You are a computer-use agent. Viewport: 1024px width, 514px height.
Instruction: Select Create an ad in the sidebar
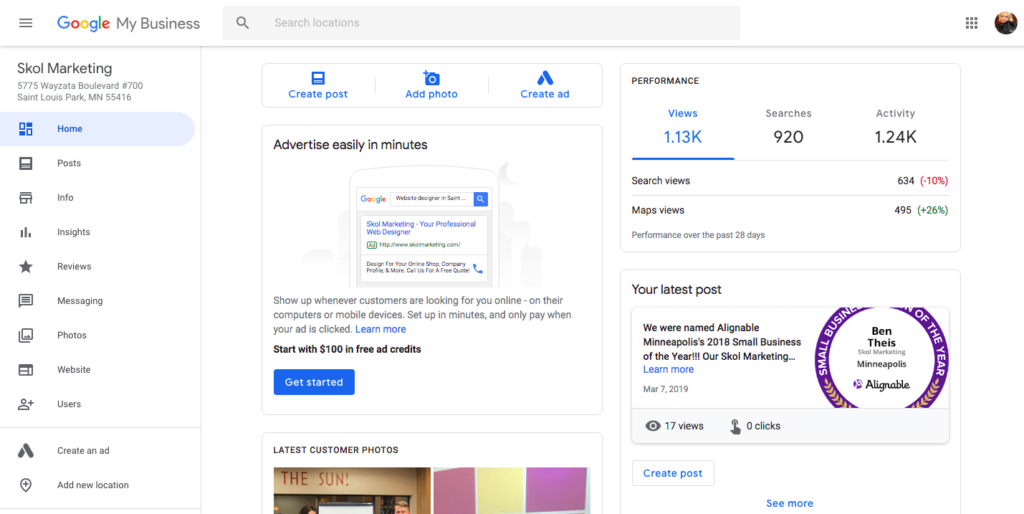pyautogui.click(x=97, y=451)
